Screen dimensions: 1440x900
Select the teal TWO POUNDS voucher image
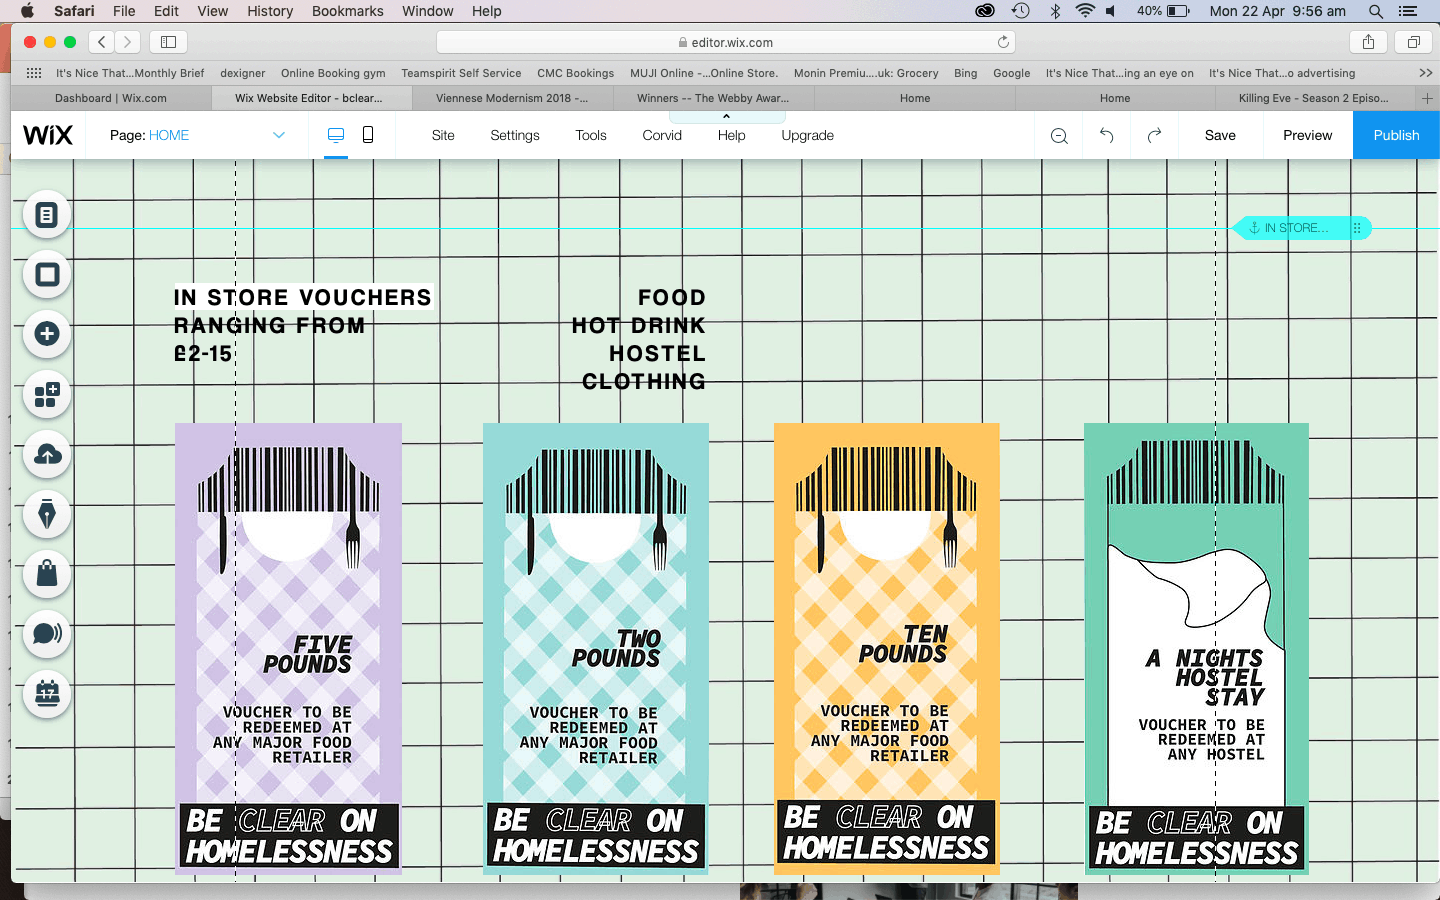(596, 649)
